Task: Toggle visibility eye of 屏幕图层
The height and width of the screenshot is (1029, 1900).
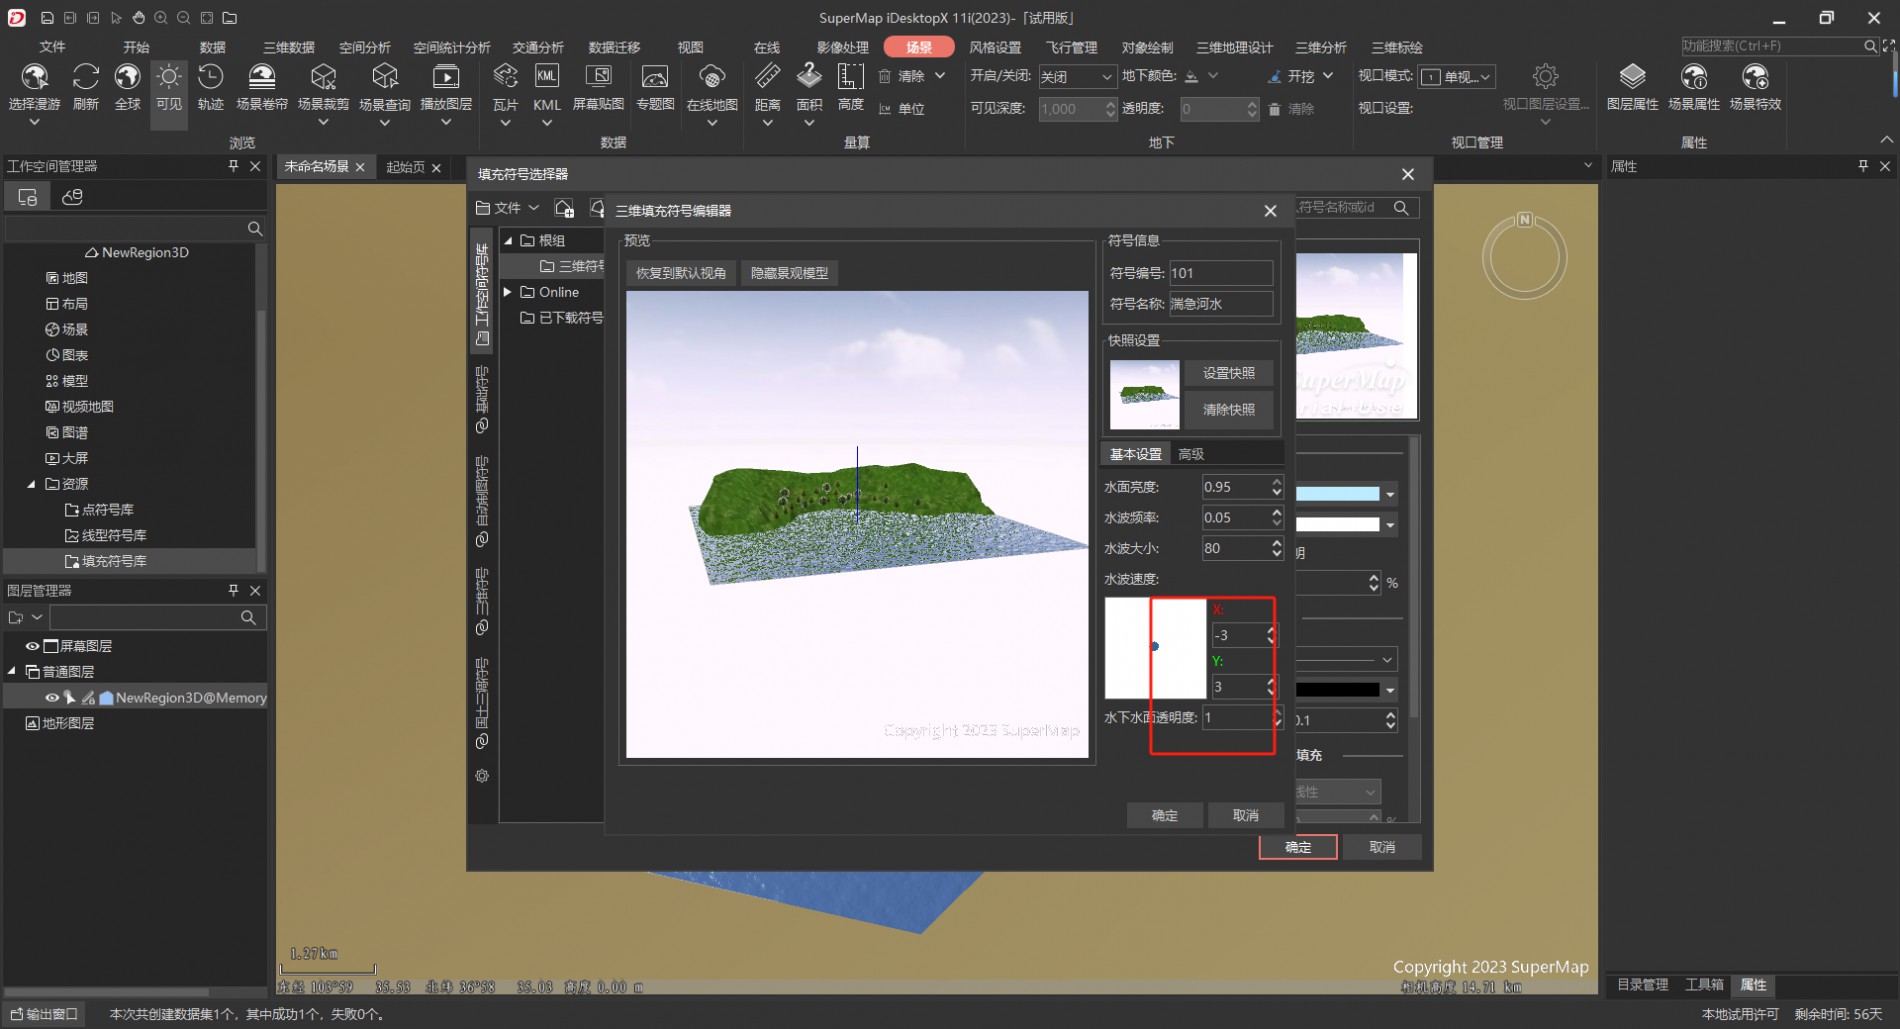Action: click(x=33, y=646)
